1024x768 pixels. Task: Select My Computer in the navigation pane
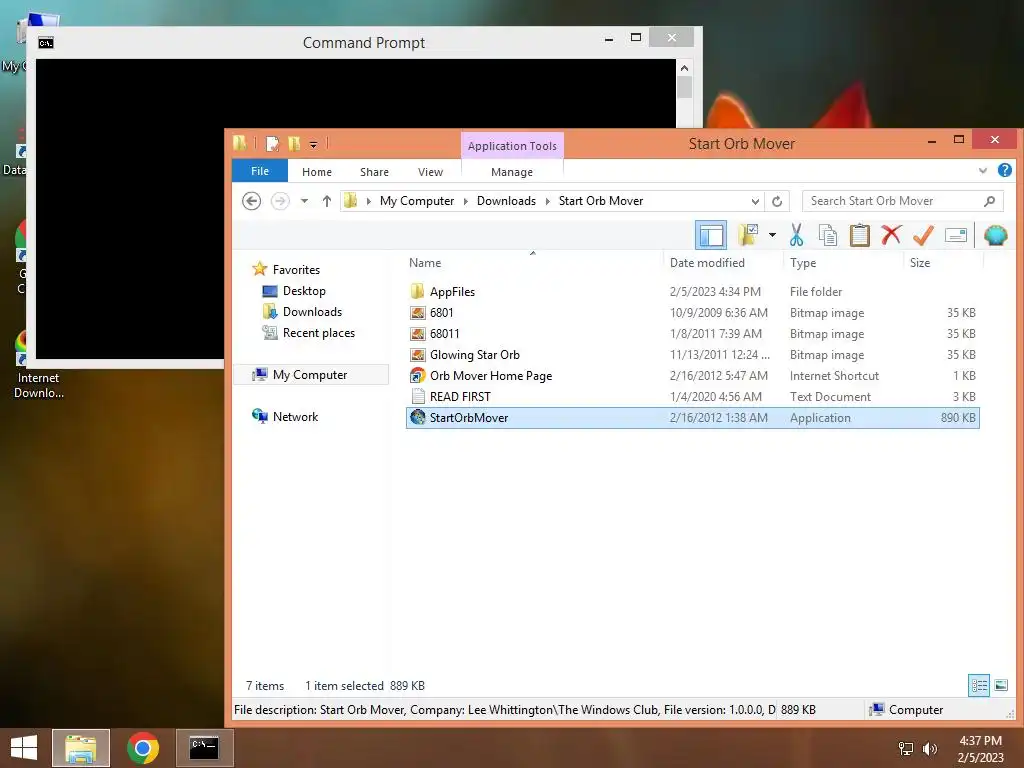[x=312, y=375]
